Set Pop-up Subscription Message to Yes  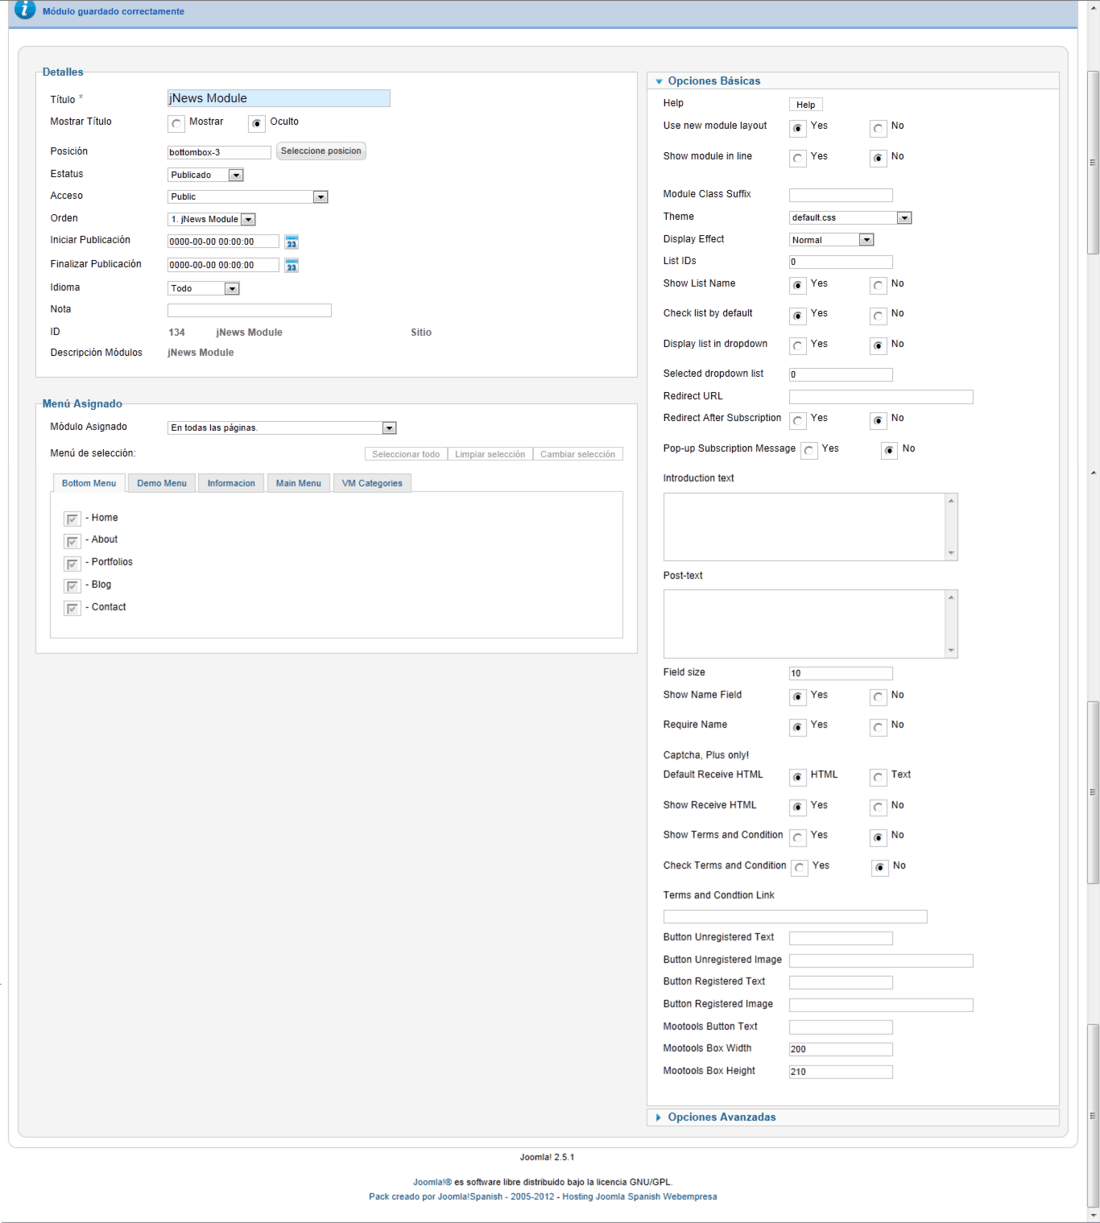[809, 451]
